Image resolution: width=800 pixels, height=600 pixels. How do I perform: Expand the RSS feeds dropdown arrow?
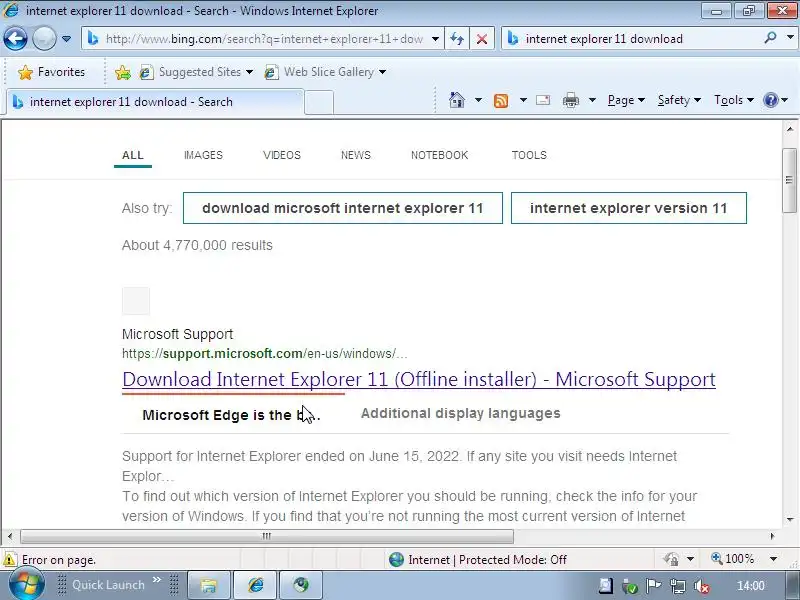[523, 100]
